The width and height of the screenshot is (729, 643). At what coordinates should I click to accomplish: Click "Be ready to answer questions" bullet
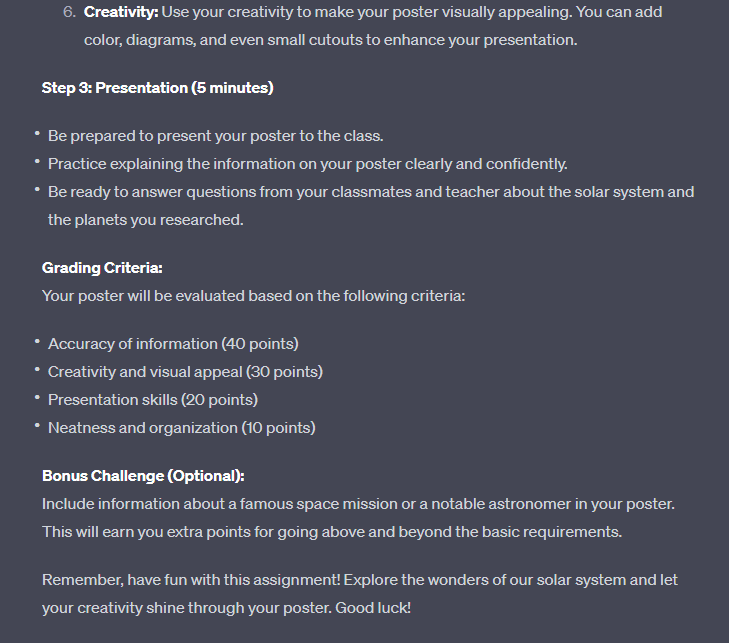370,192
